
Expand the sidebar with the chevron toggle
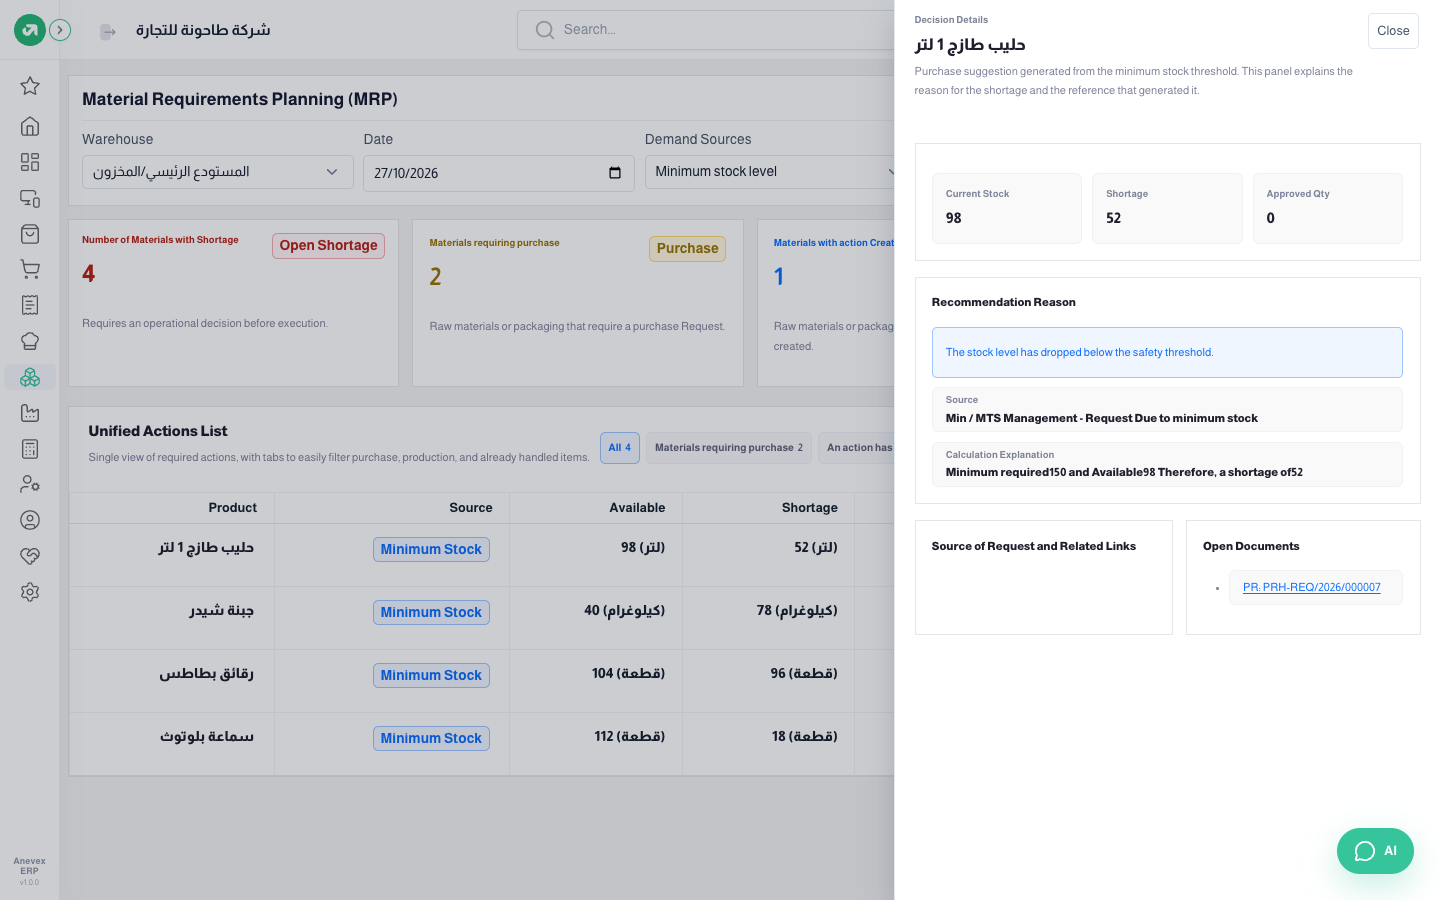(60, 30)
